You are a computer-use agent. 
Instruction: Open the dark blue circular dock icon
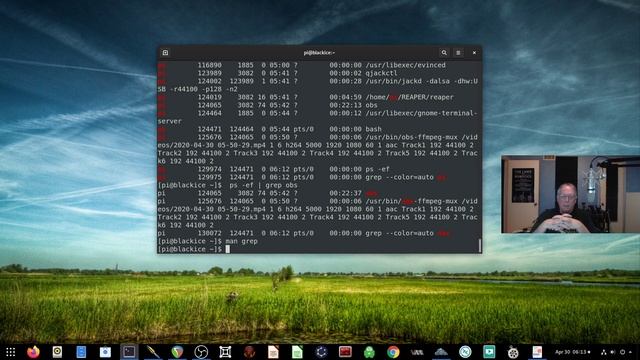[x=321, y=352]
